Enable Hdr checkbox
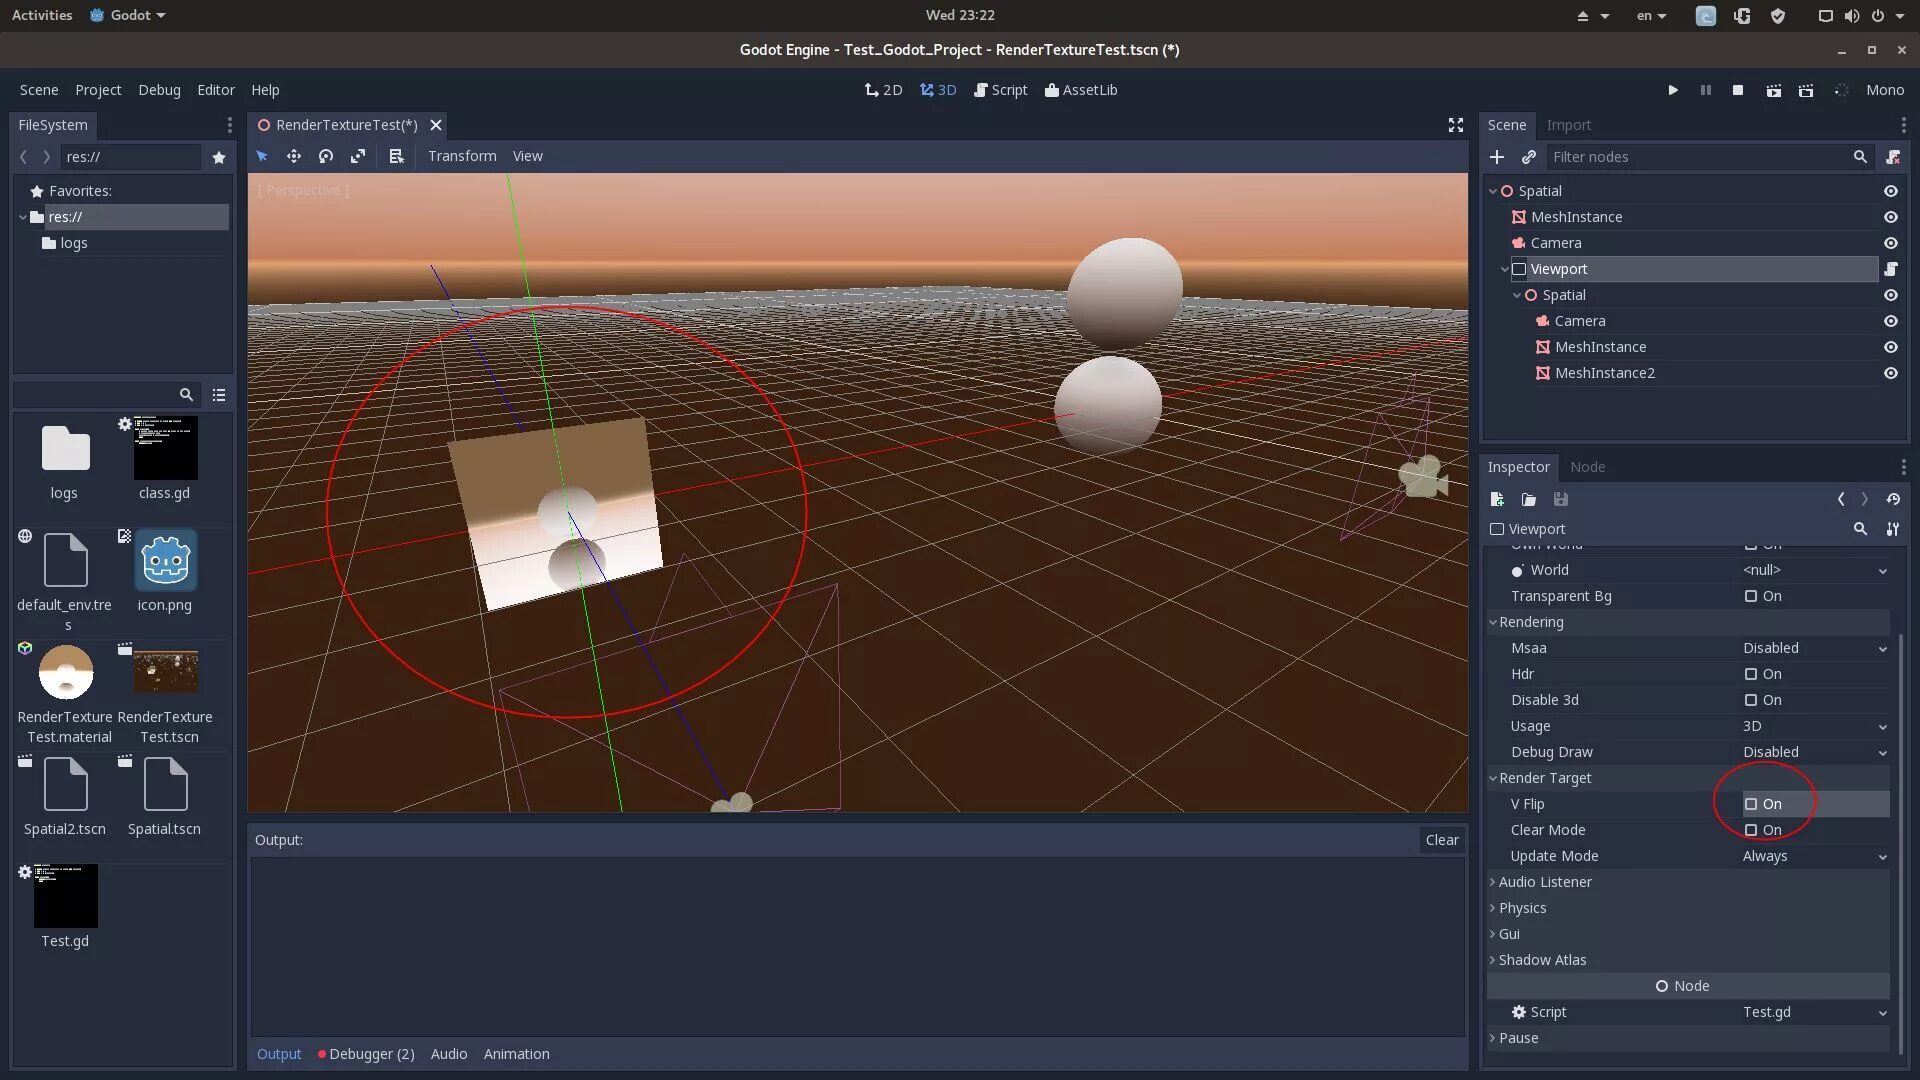The height and width of the screenshot is (1080, 1920). tap(1751, 674)
